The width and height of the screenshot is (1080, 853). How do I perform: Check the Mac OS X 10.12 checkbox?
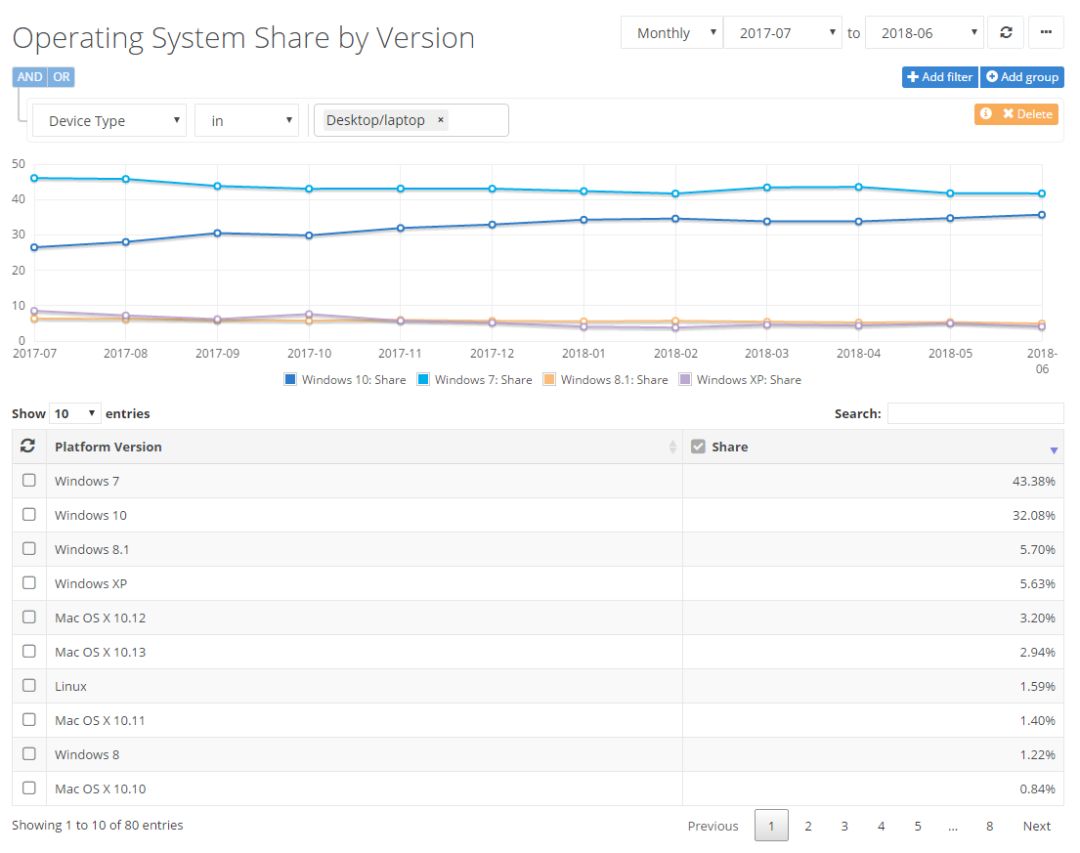(x=29, y=617)
